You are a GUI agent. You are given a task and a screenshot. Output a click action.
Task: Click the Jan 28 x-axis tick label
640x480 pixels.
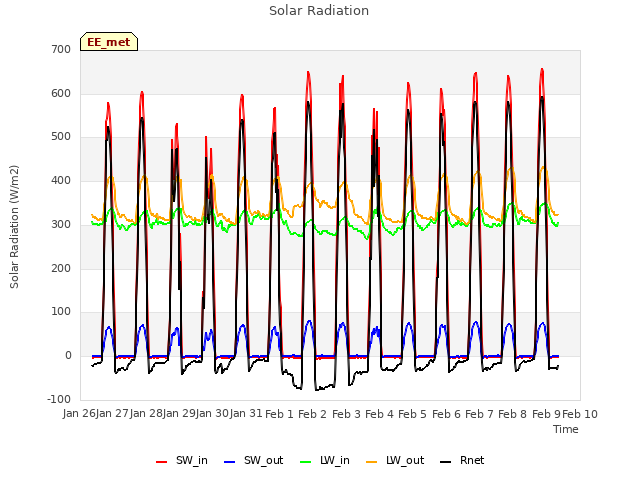tap(146, 414)
